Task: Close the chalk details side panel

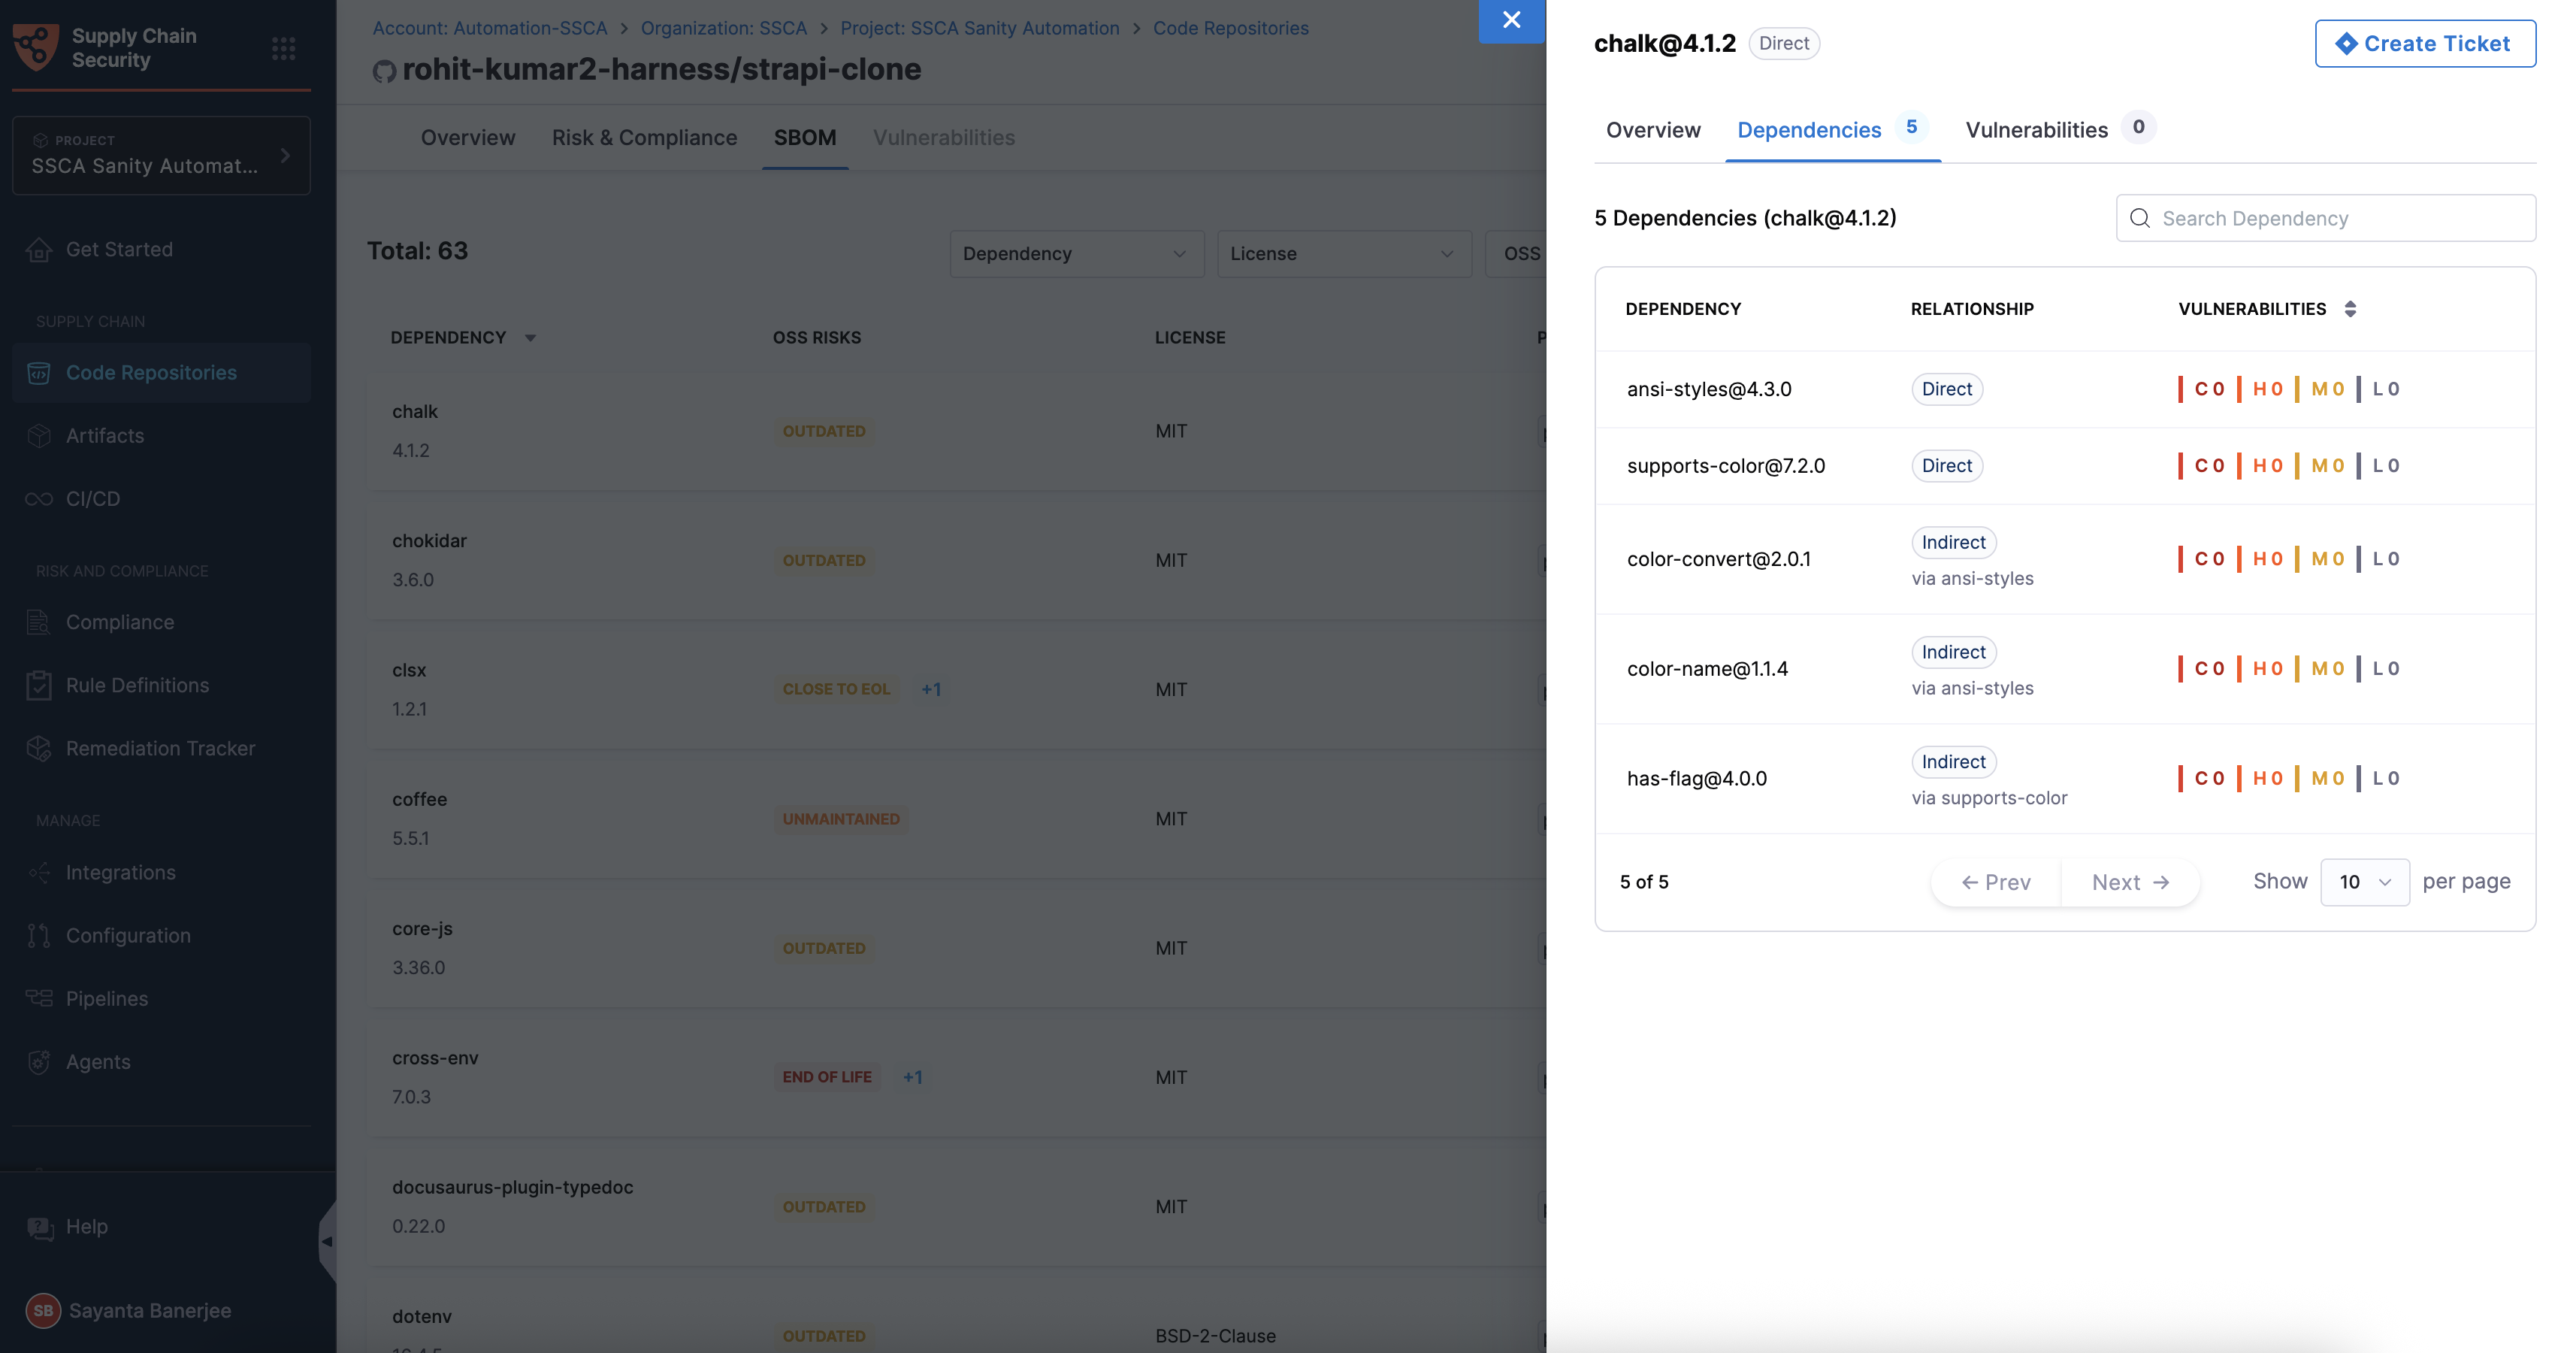Action: coord(1511,20)
